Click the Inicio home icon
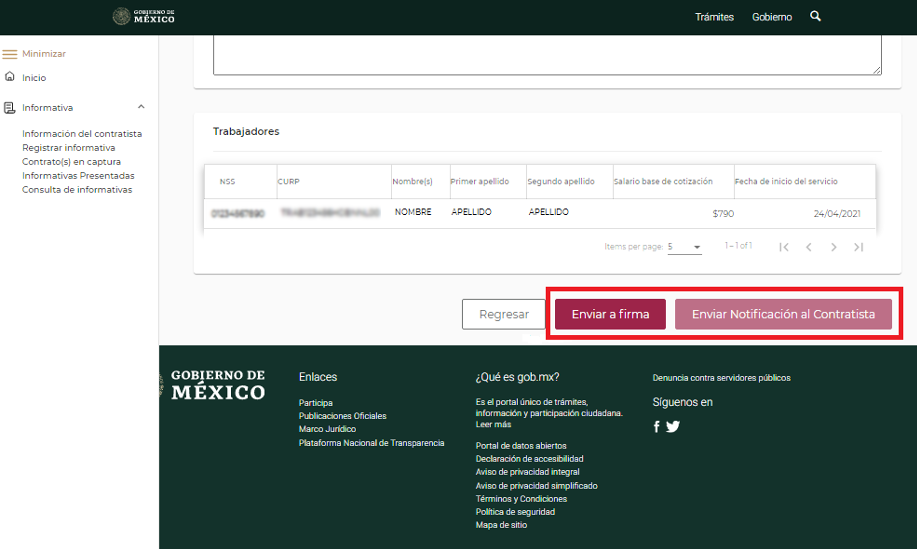The width and height of the screenshot is (917, 549). point(10,77)
